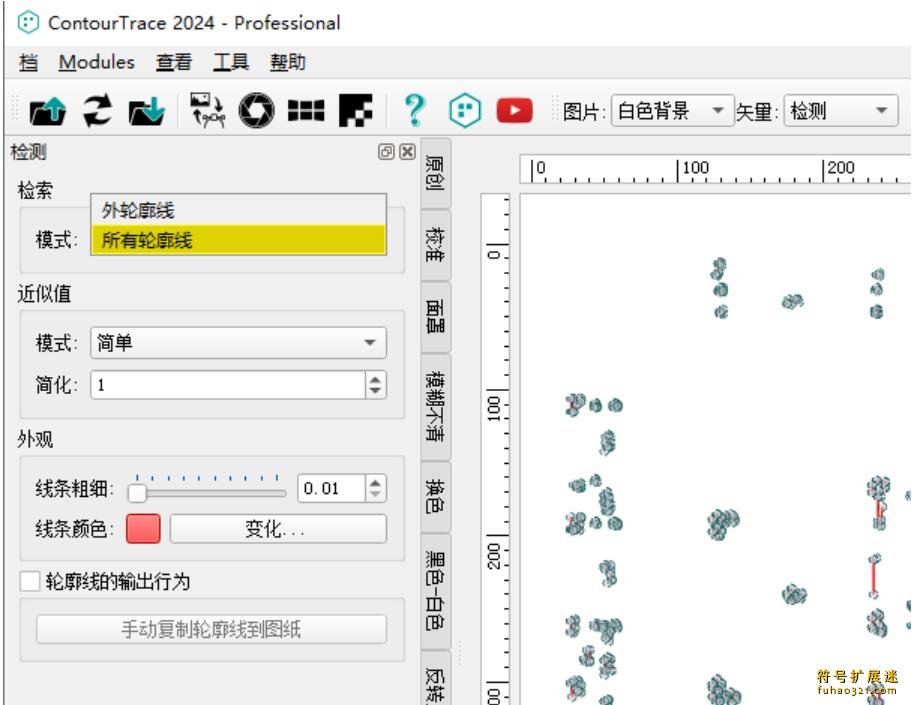Open the 查看 menu
Viewport: 912px width, 705px height.
(x=173, y=62)
